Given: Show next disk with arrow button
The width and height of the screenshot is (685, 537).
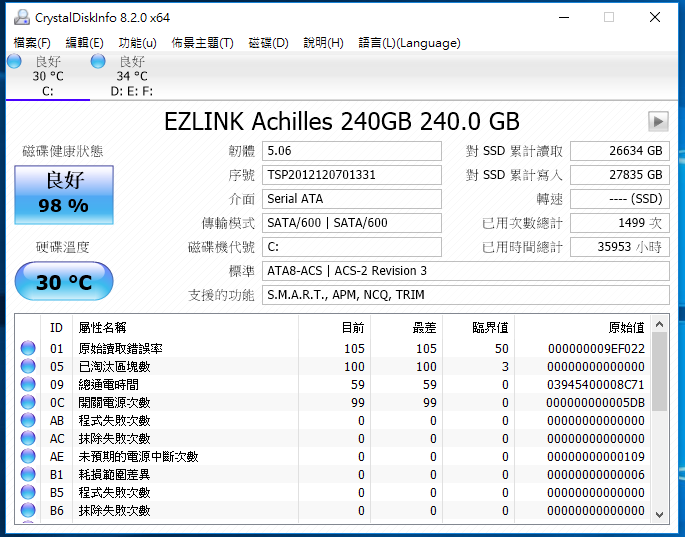Looking at the screenshot, I should (658, 121).
